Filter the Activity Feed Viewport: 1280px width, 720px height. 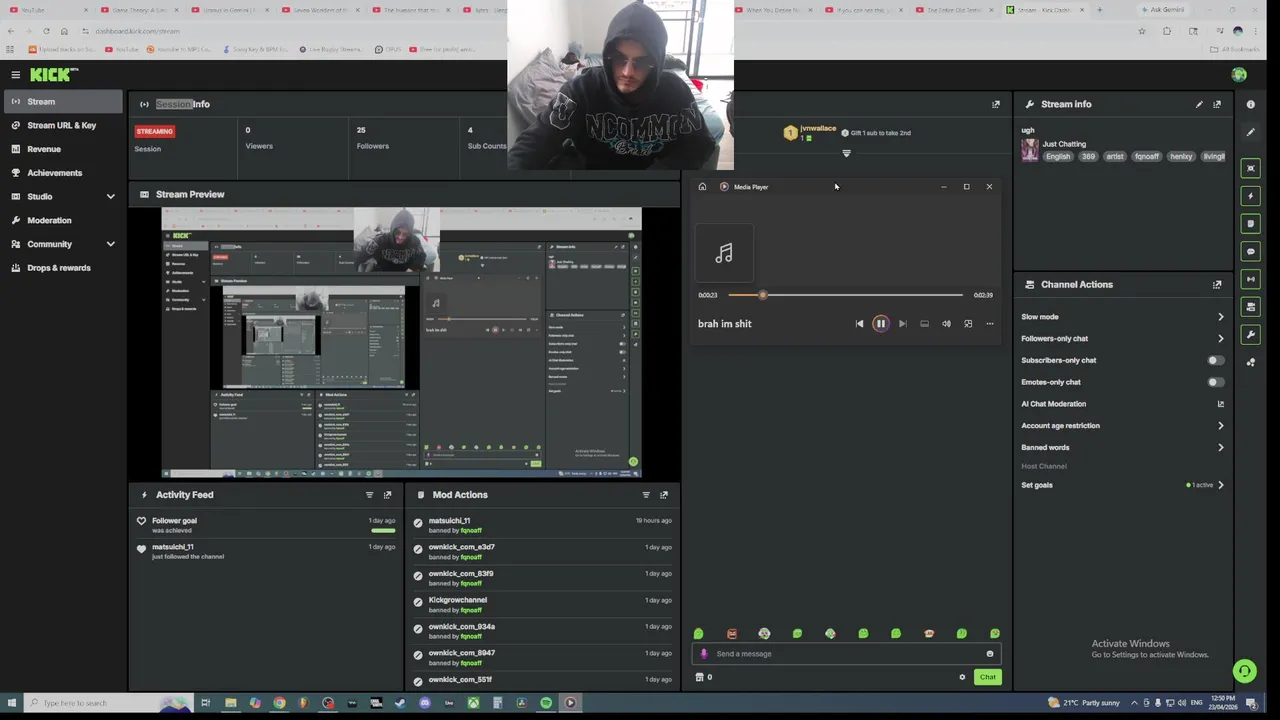click(x=369, y=495)
